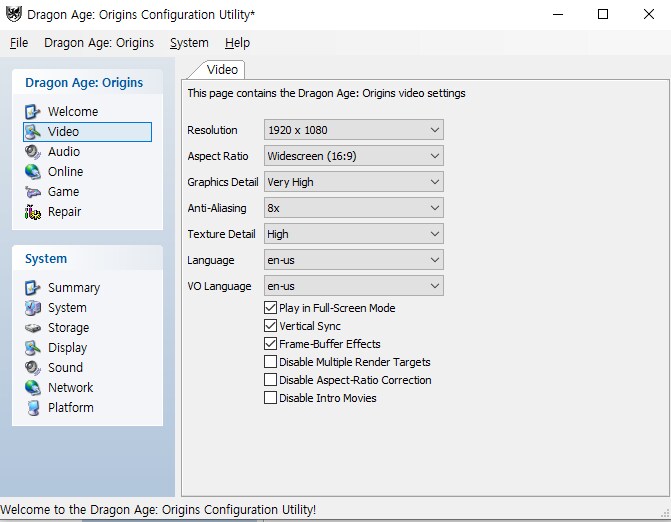Select the Game controller icon
Viewport: 671px width, 522px height.
pyautogui.click(x=33, y=192)
